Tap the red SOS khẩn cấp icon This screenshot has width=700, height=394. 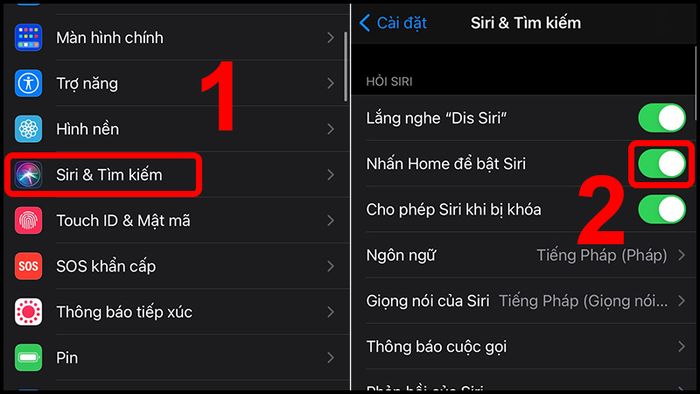tap(28, 266)
